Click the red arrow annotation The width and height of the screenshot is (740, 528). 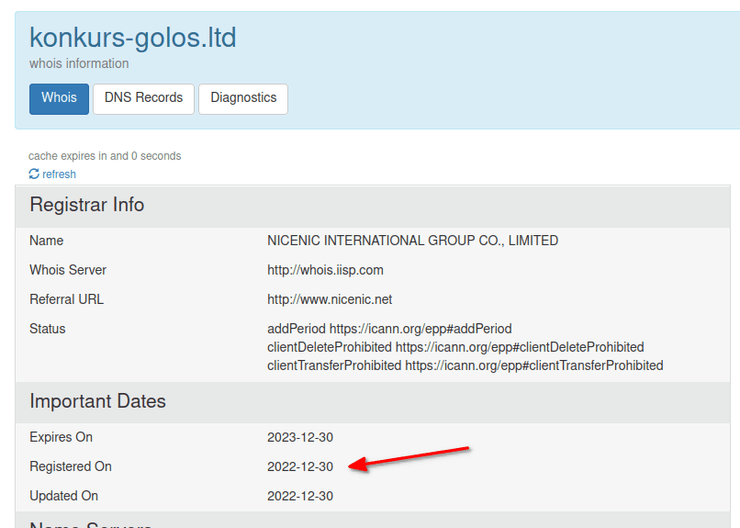408,457
